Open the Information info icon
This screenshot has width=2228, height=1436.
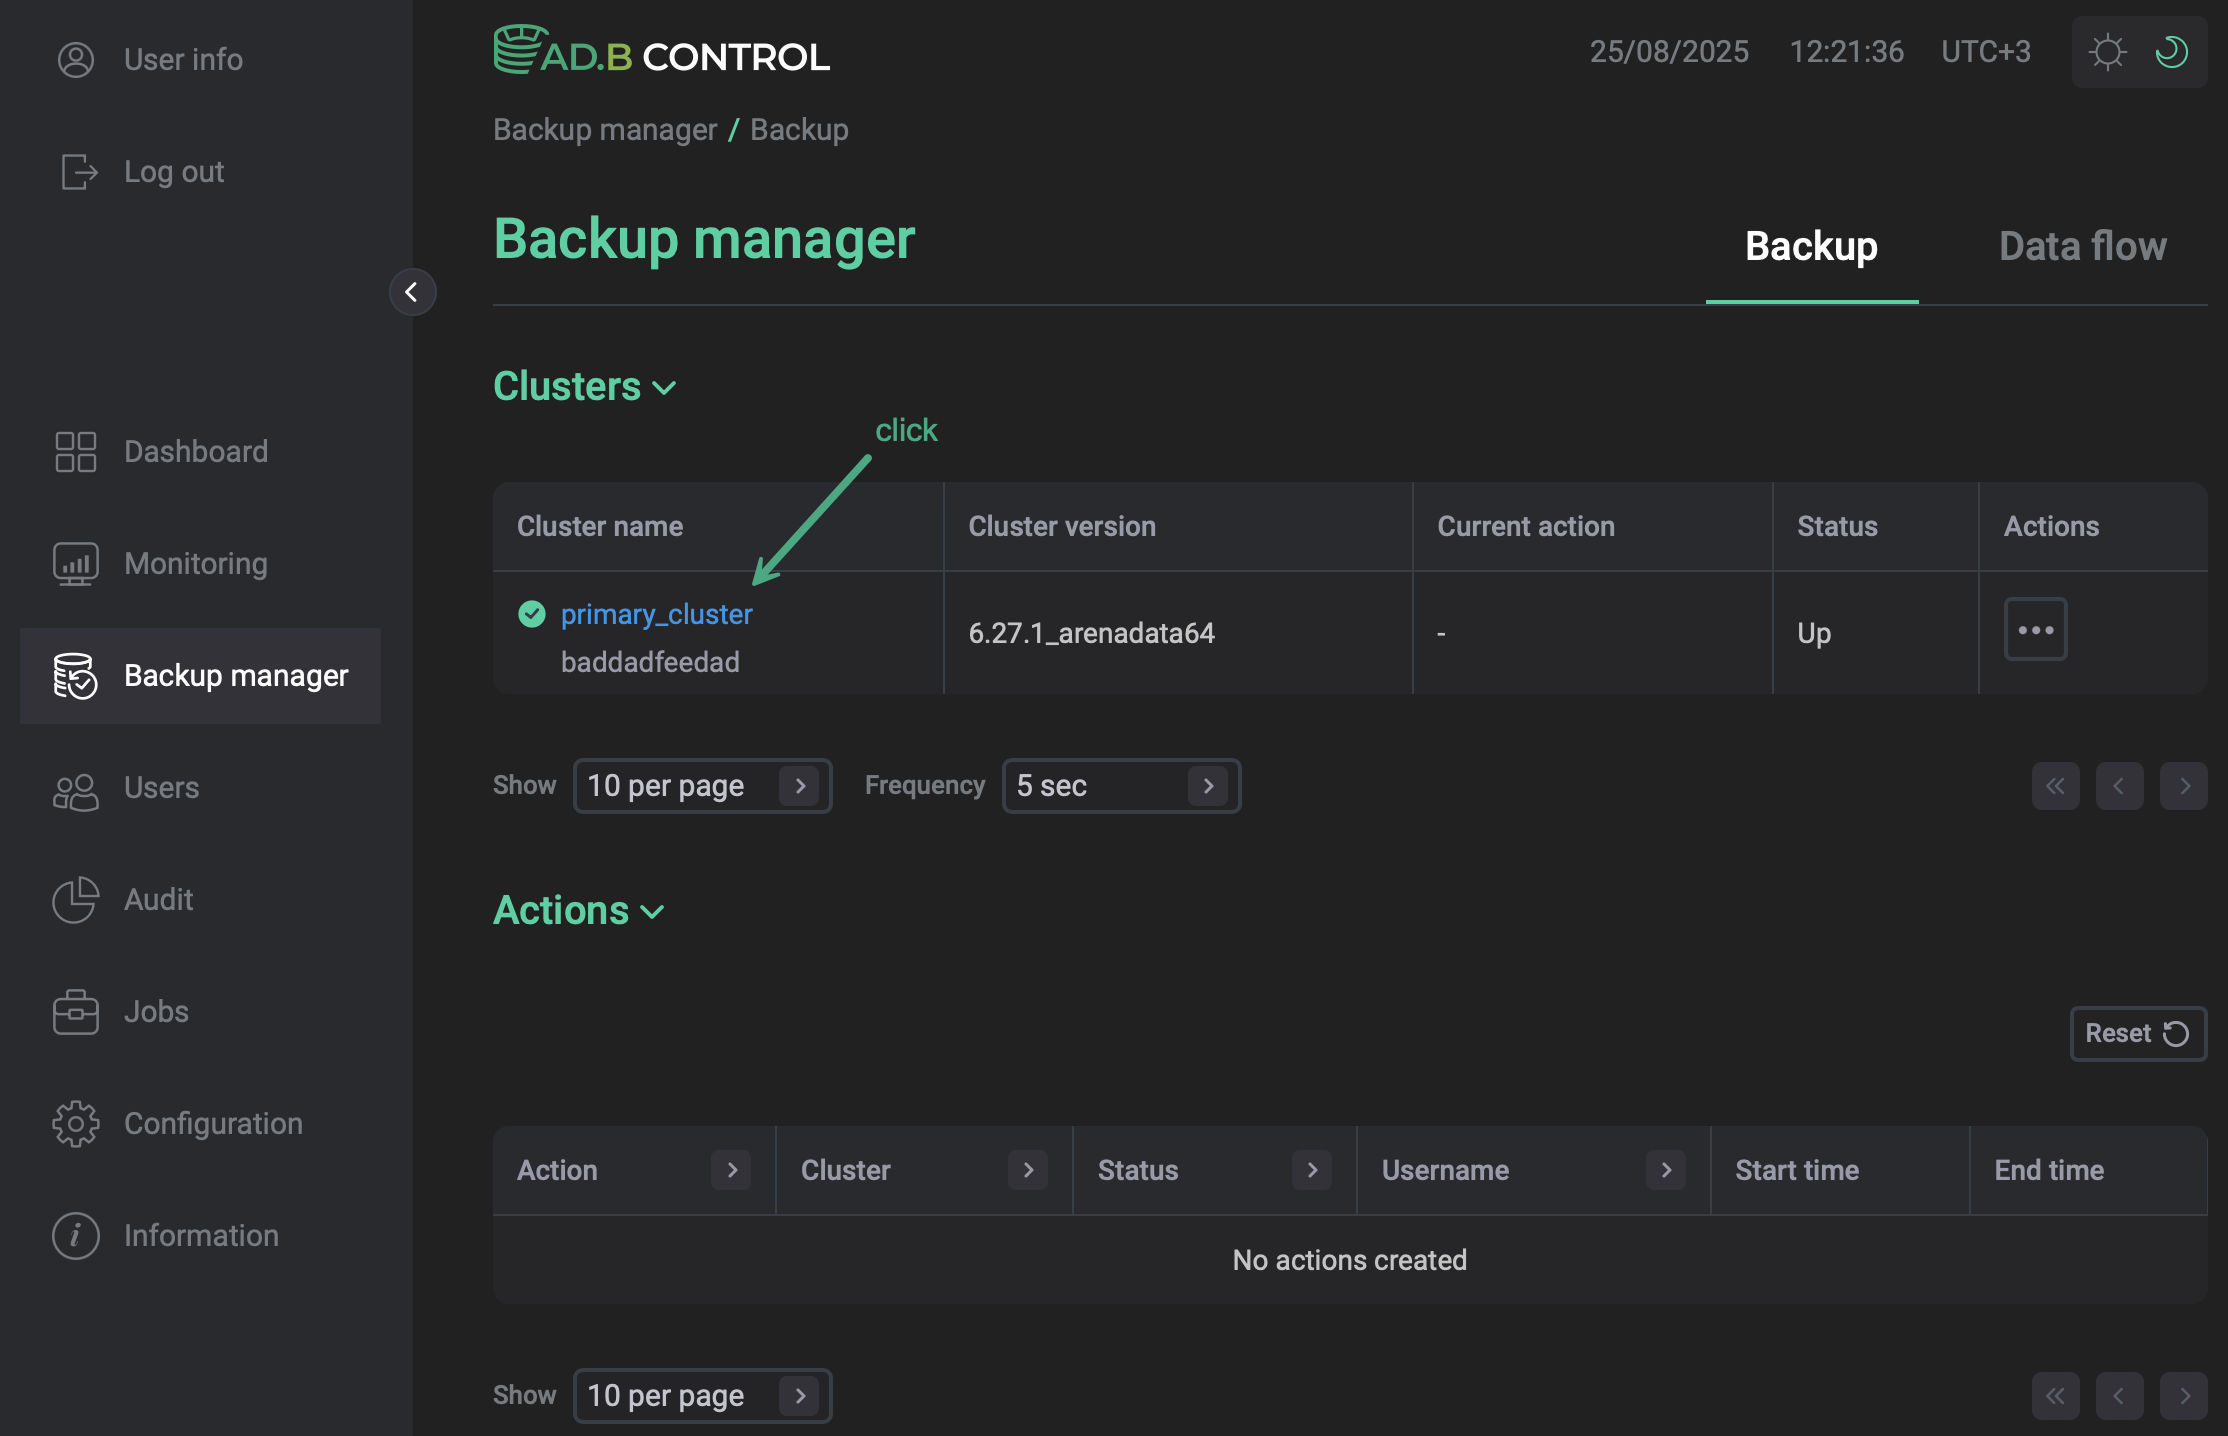click(75, 1236)
